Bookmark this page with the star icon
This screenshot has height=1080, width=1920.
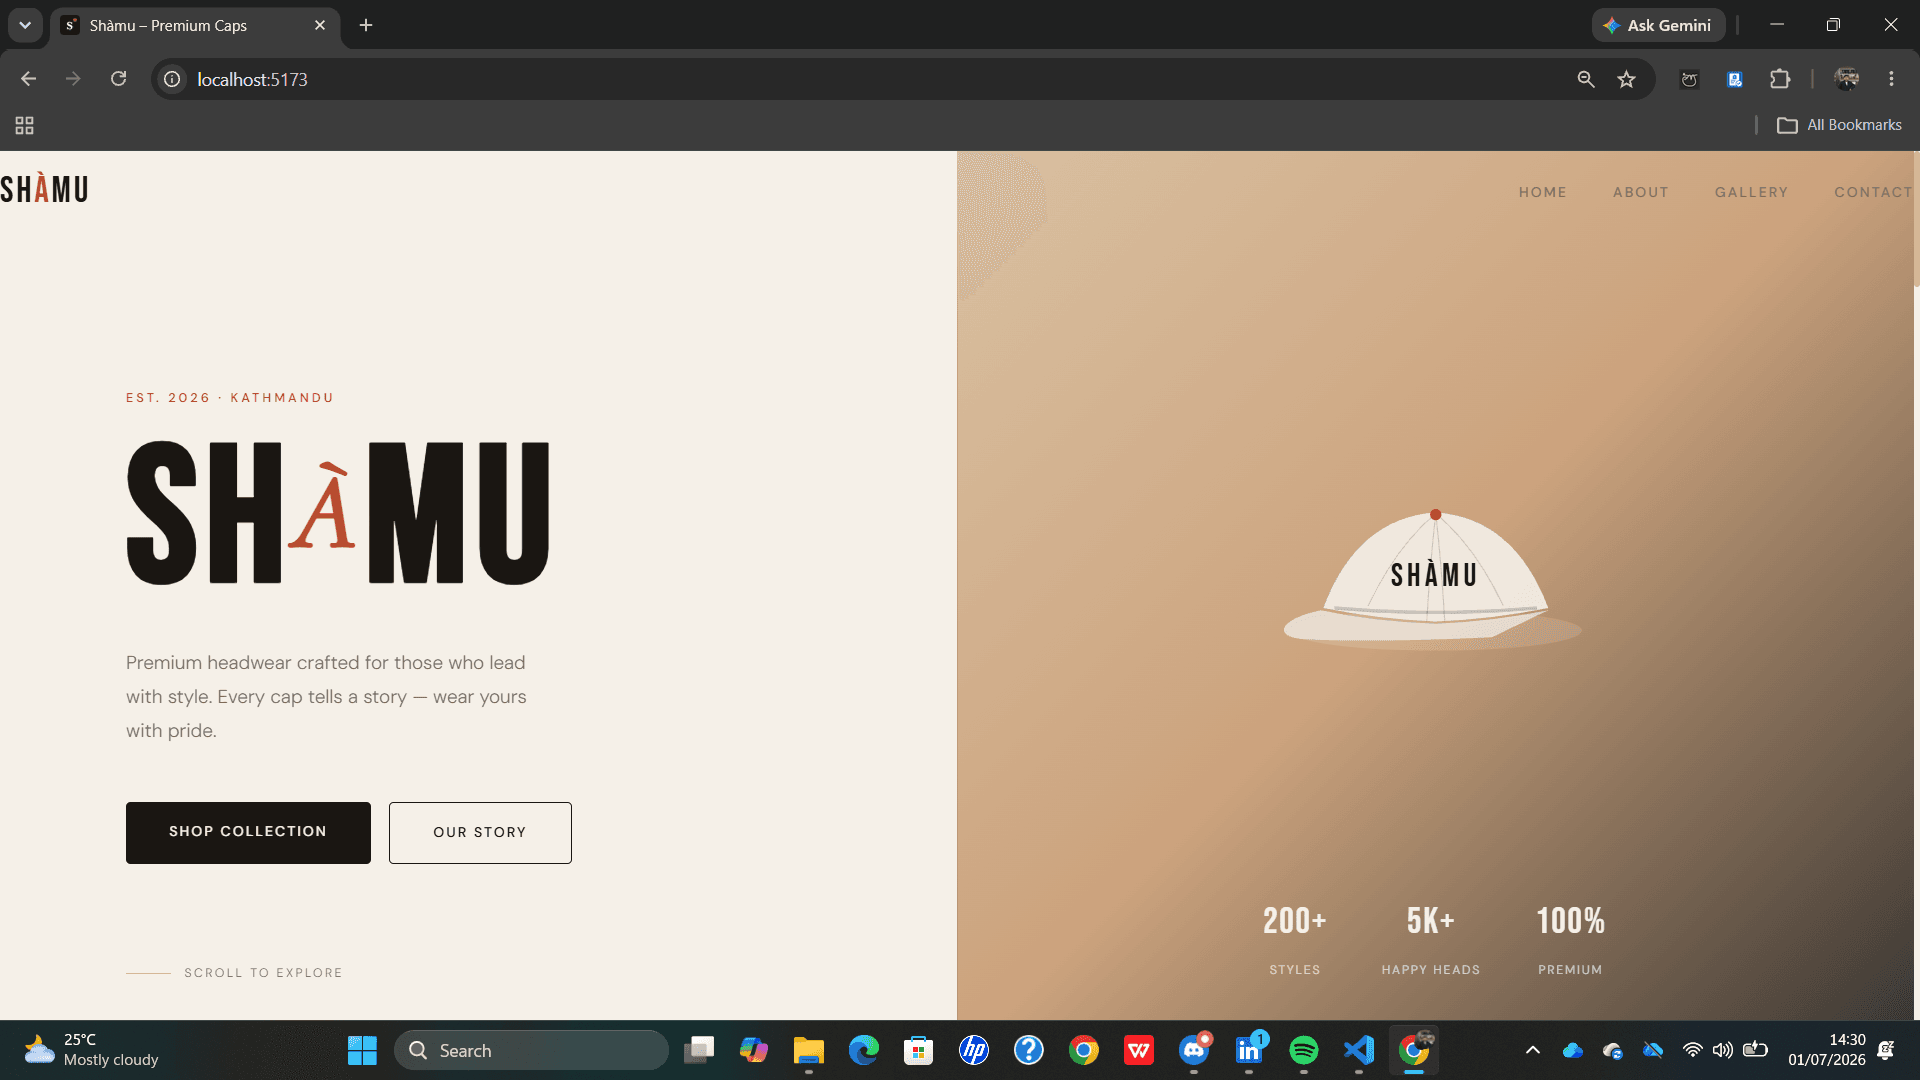click(x=1627, y=79)
